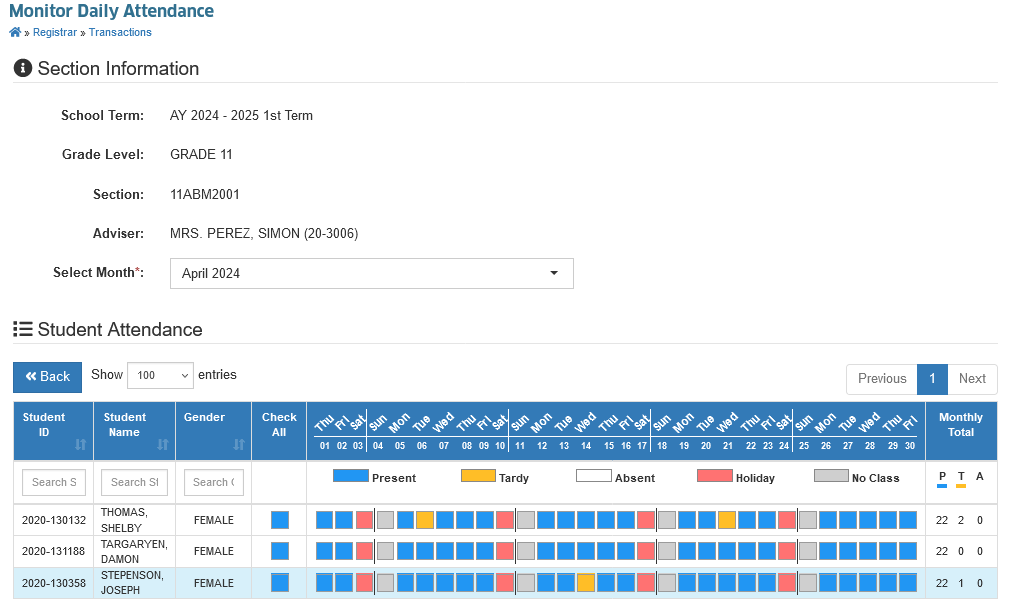The width and height of the screenshot is (1010, 599).
Task: Open the Registrar breadcrumb link
Action: [55, 32]
